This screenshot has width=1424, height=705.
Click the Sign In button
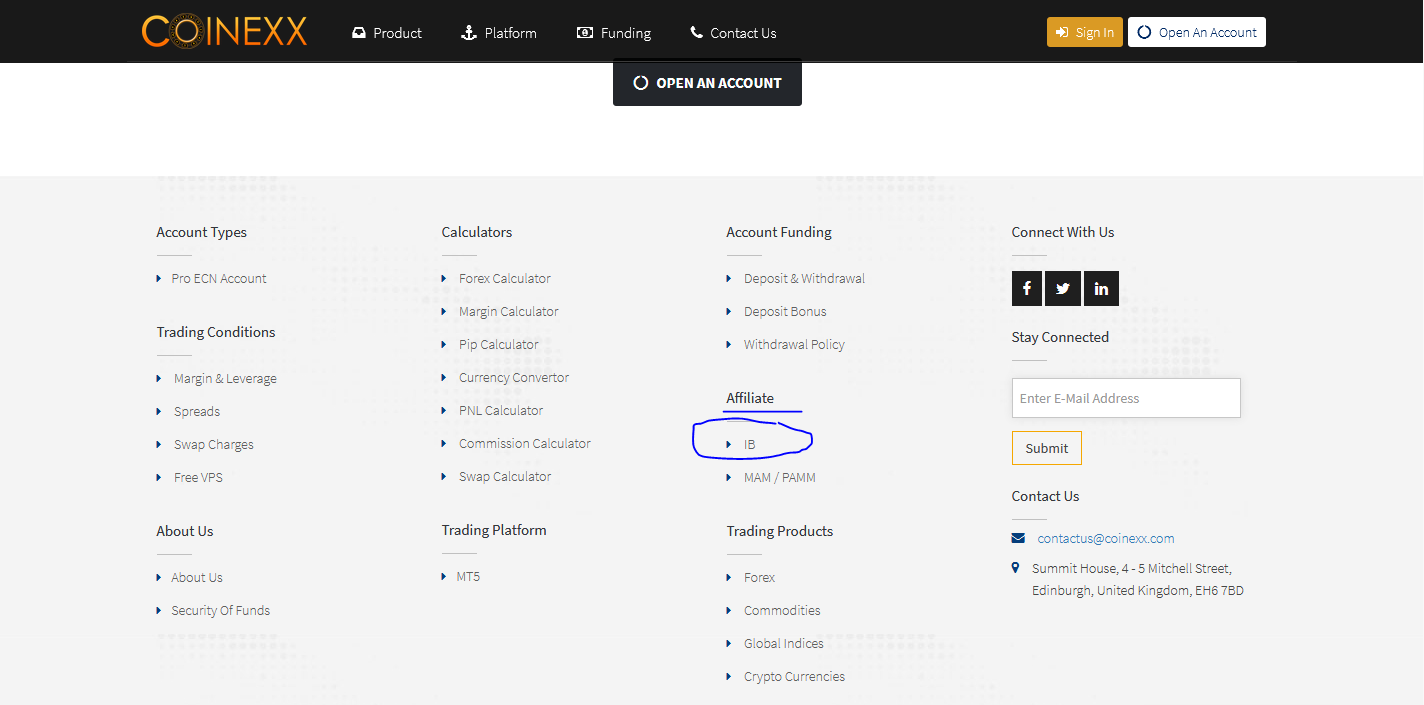pyautogui.click(x=1085, y=32)
